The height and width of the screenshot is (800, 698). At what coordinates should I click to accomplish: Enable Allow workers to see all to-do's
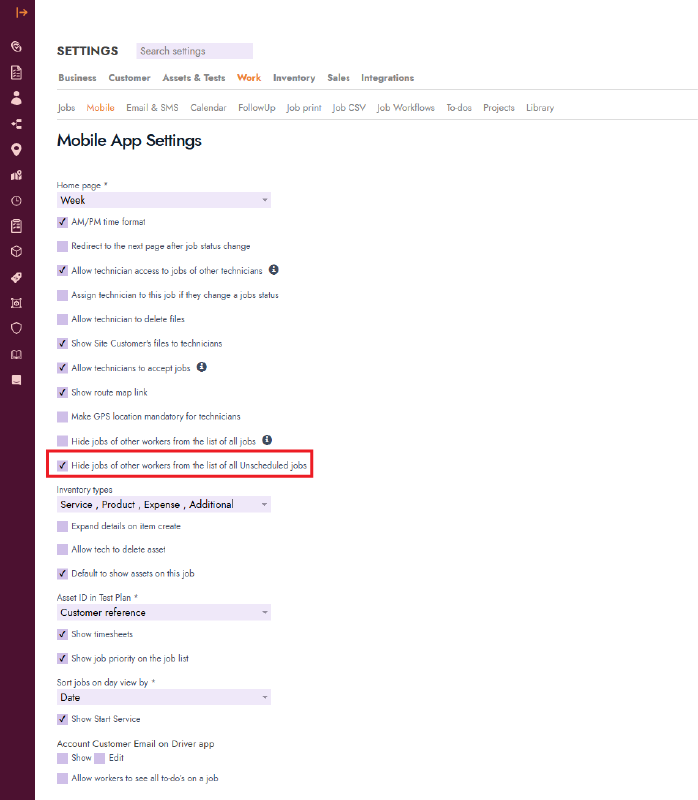point(62,778)
